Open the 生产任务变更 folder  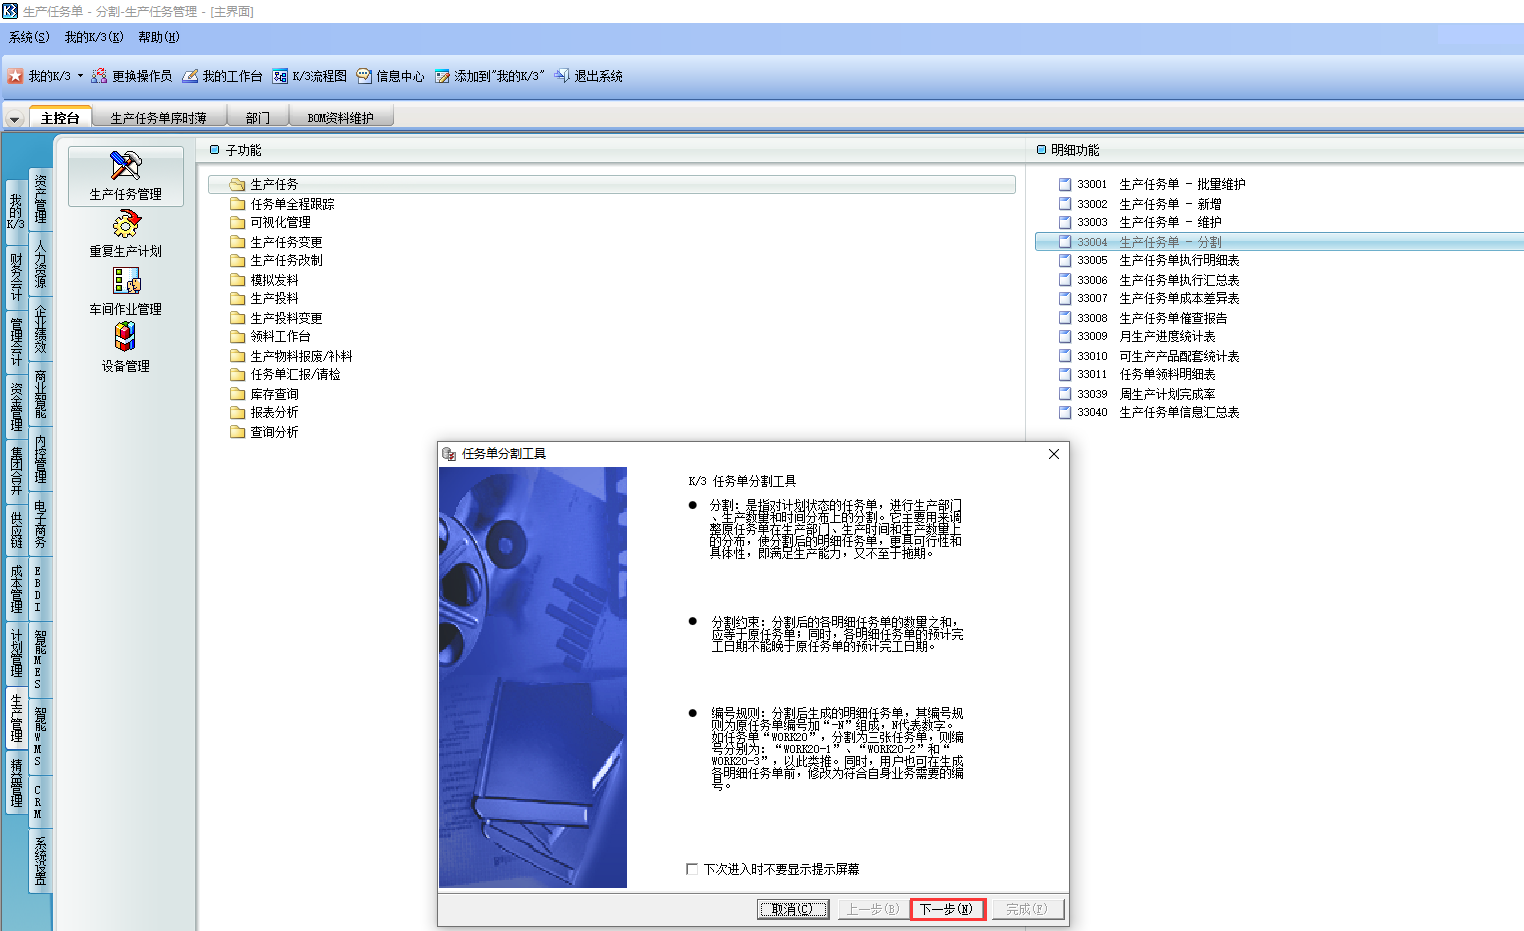click(286, 242)
